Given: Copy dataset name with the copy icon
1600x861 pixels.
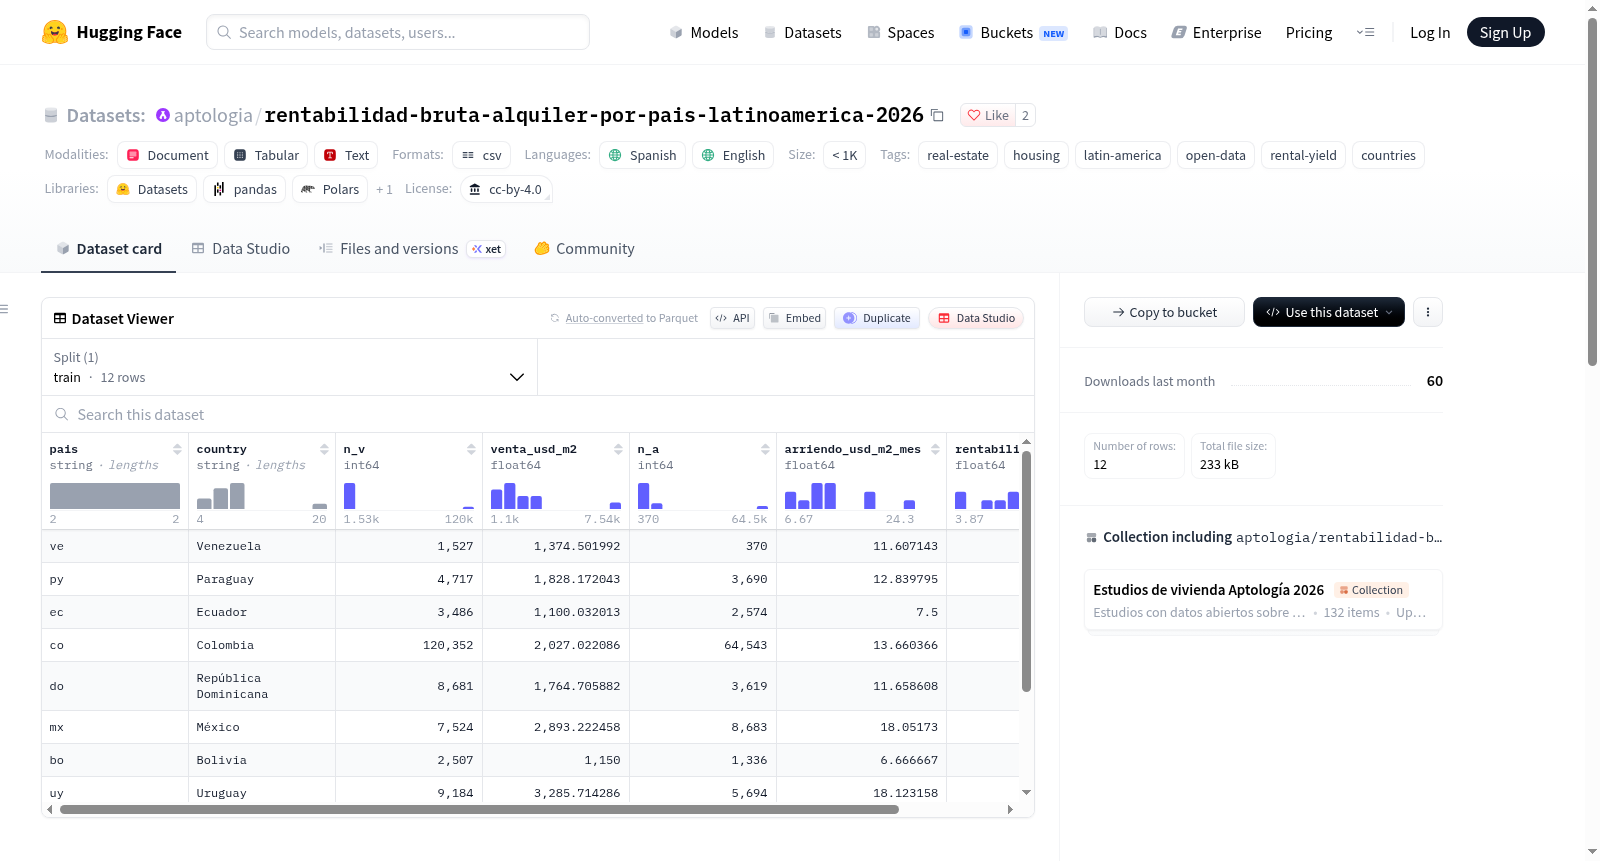Looking at the screenshot, I should pyautogui.click(x=937, y=115).
